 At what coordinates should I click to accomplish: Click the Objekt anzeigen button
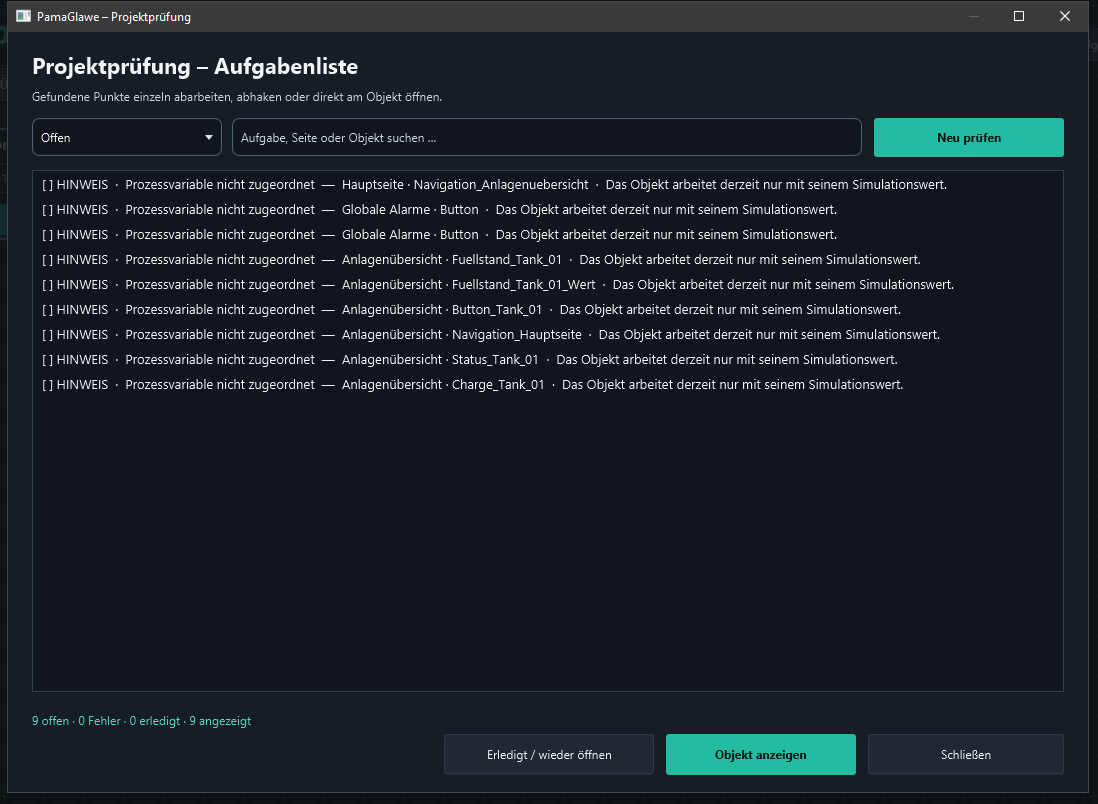[760, 754]
